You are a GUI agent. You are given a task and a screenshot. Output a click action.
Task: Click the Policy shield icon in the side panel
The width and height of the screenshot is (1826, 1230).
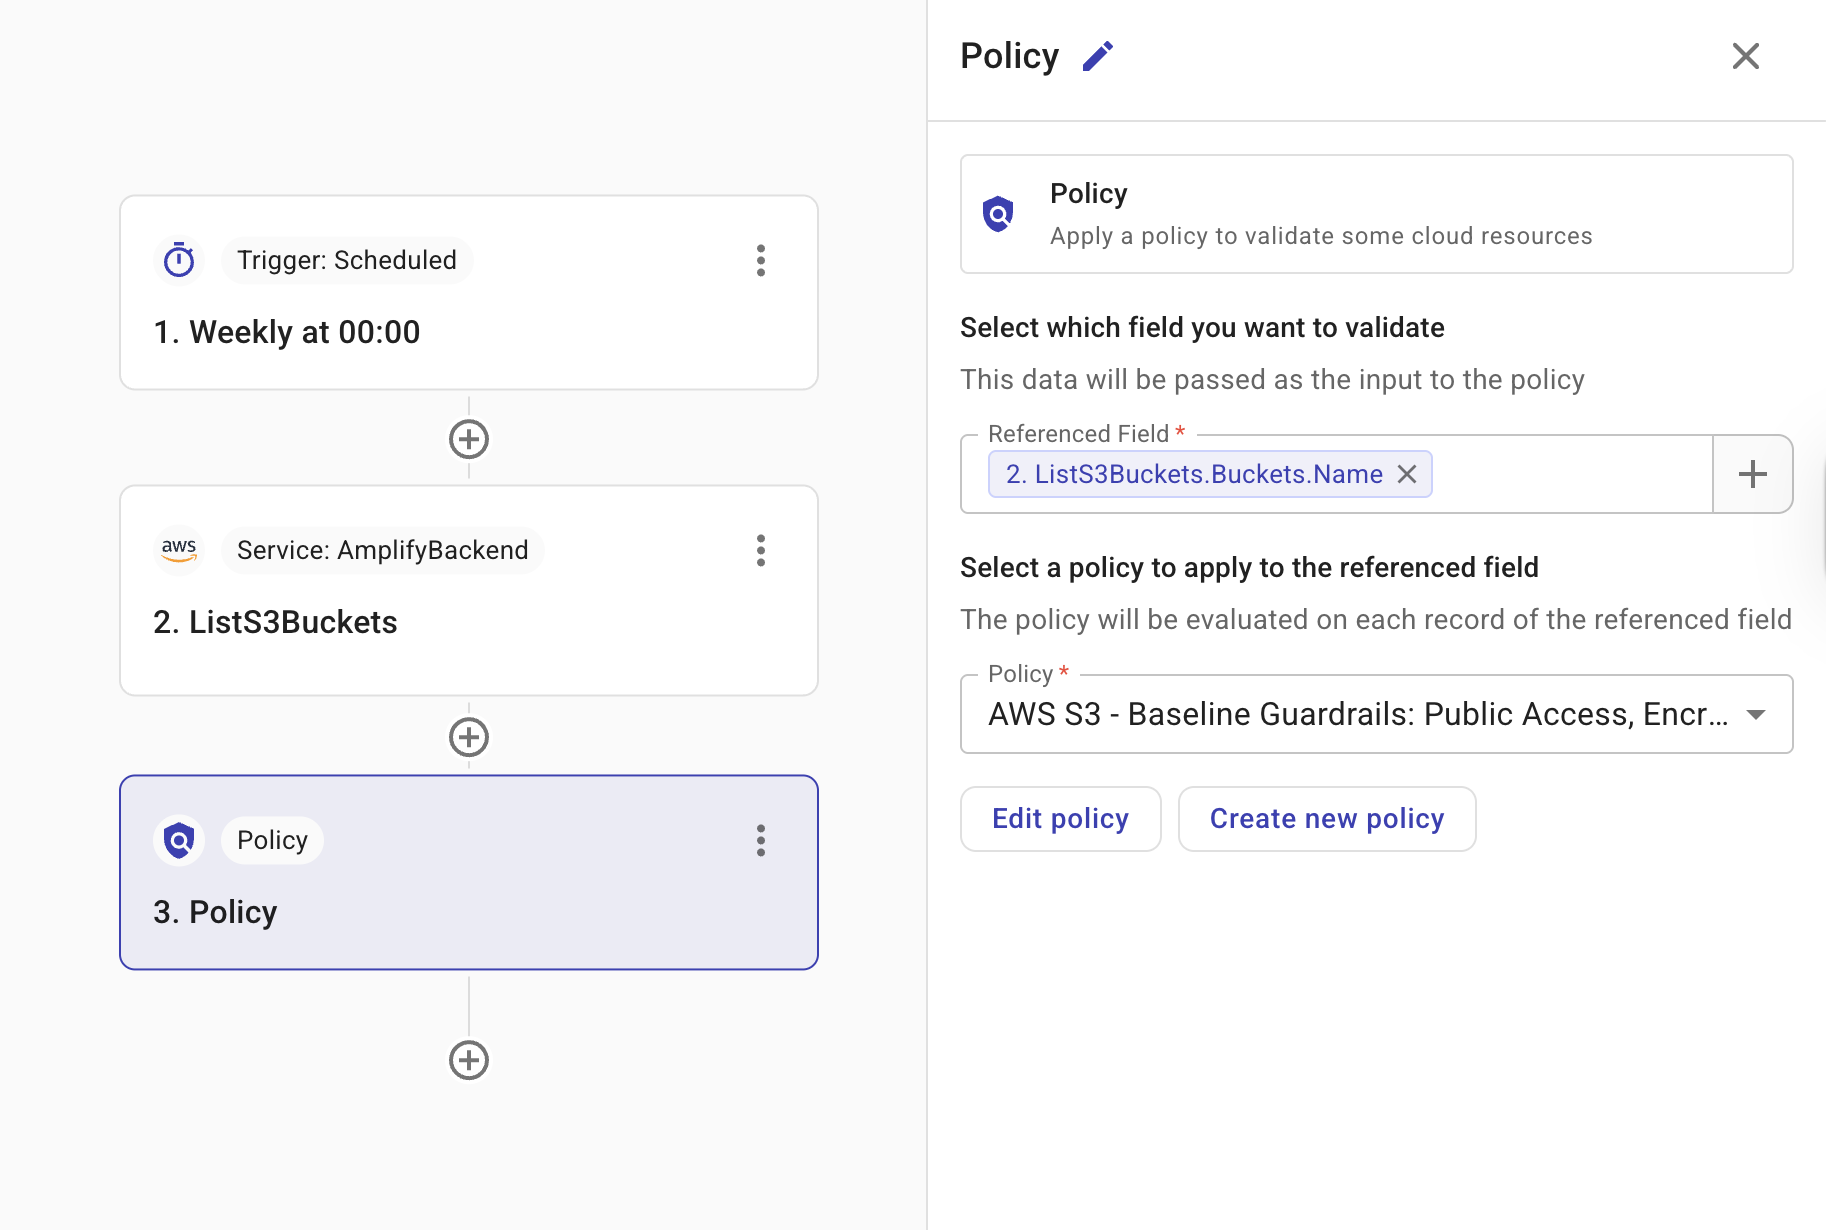(x=998, y=213)
